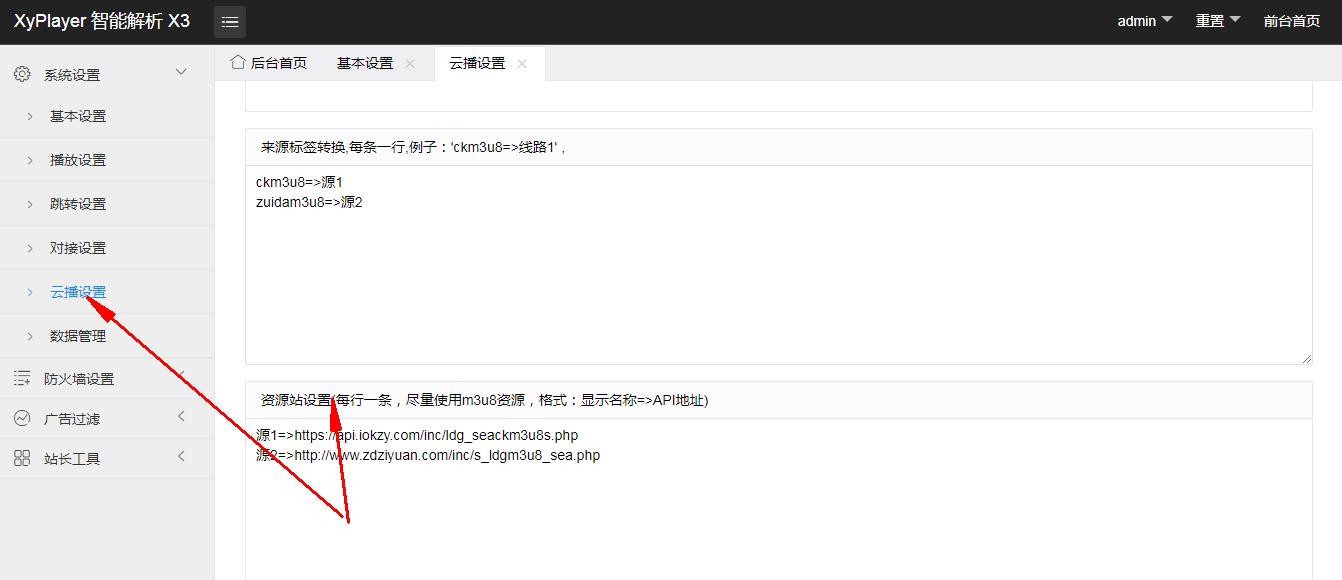1342x580 pixels.
Task: Collapse the 系统设置 menu chevron
Action: point(181,72)
